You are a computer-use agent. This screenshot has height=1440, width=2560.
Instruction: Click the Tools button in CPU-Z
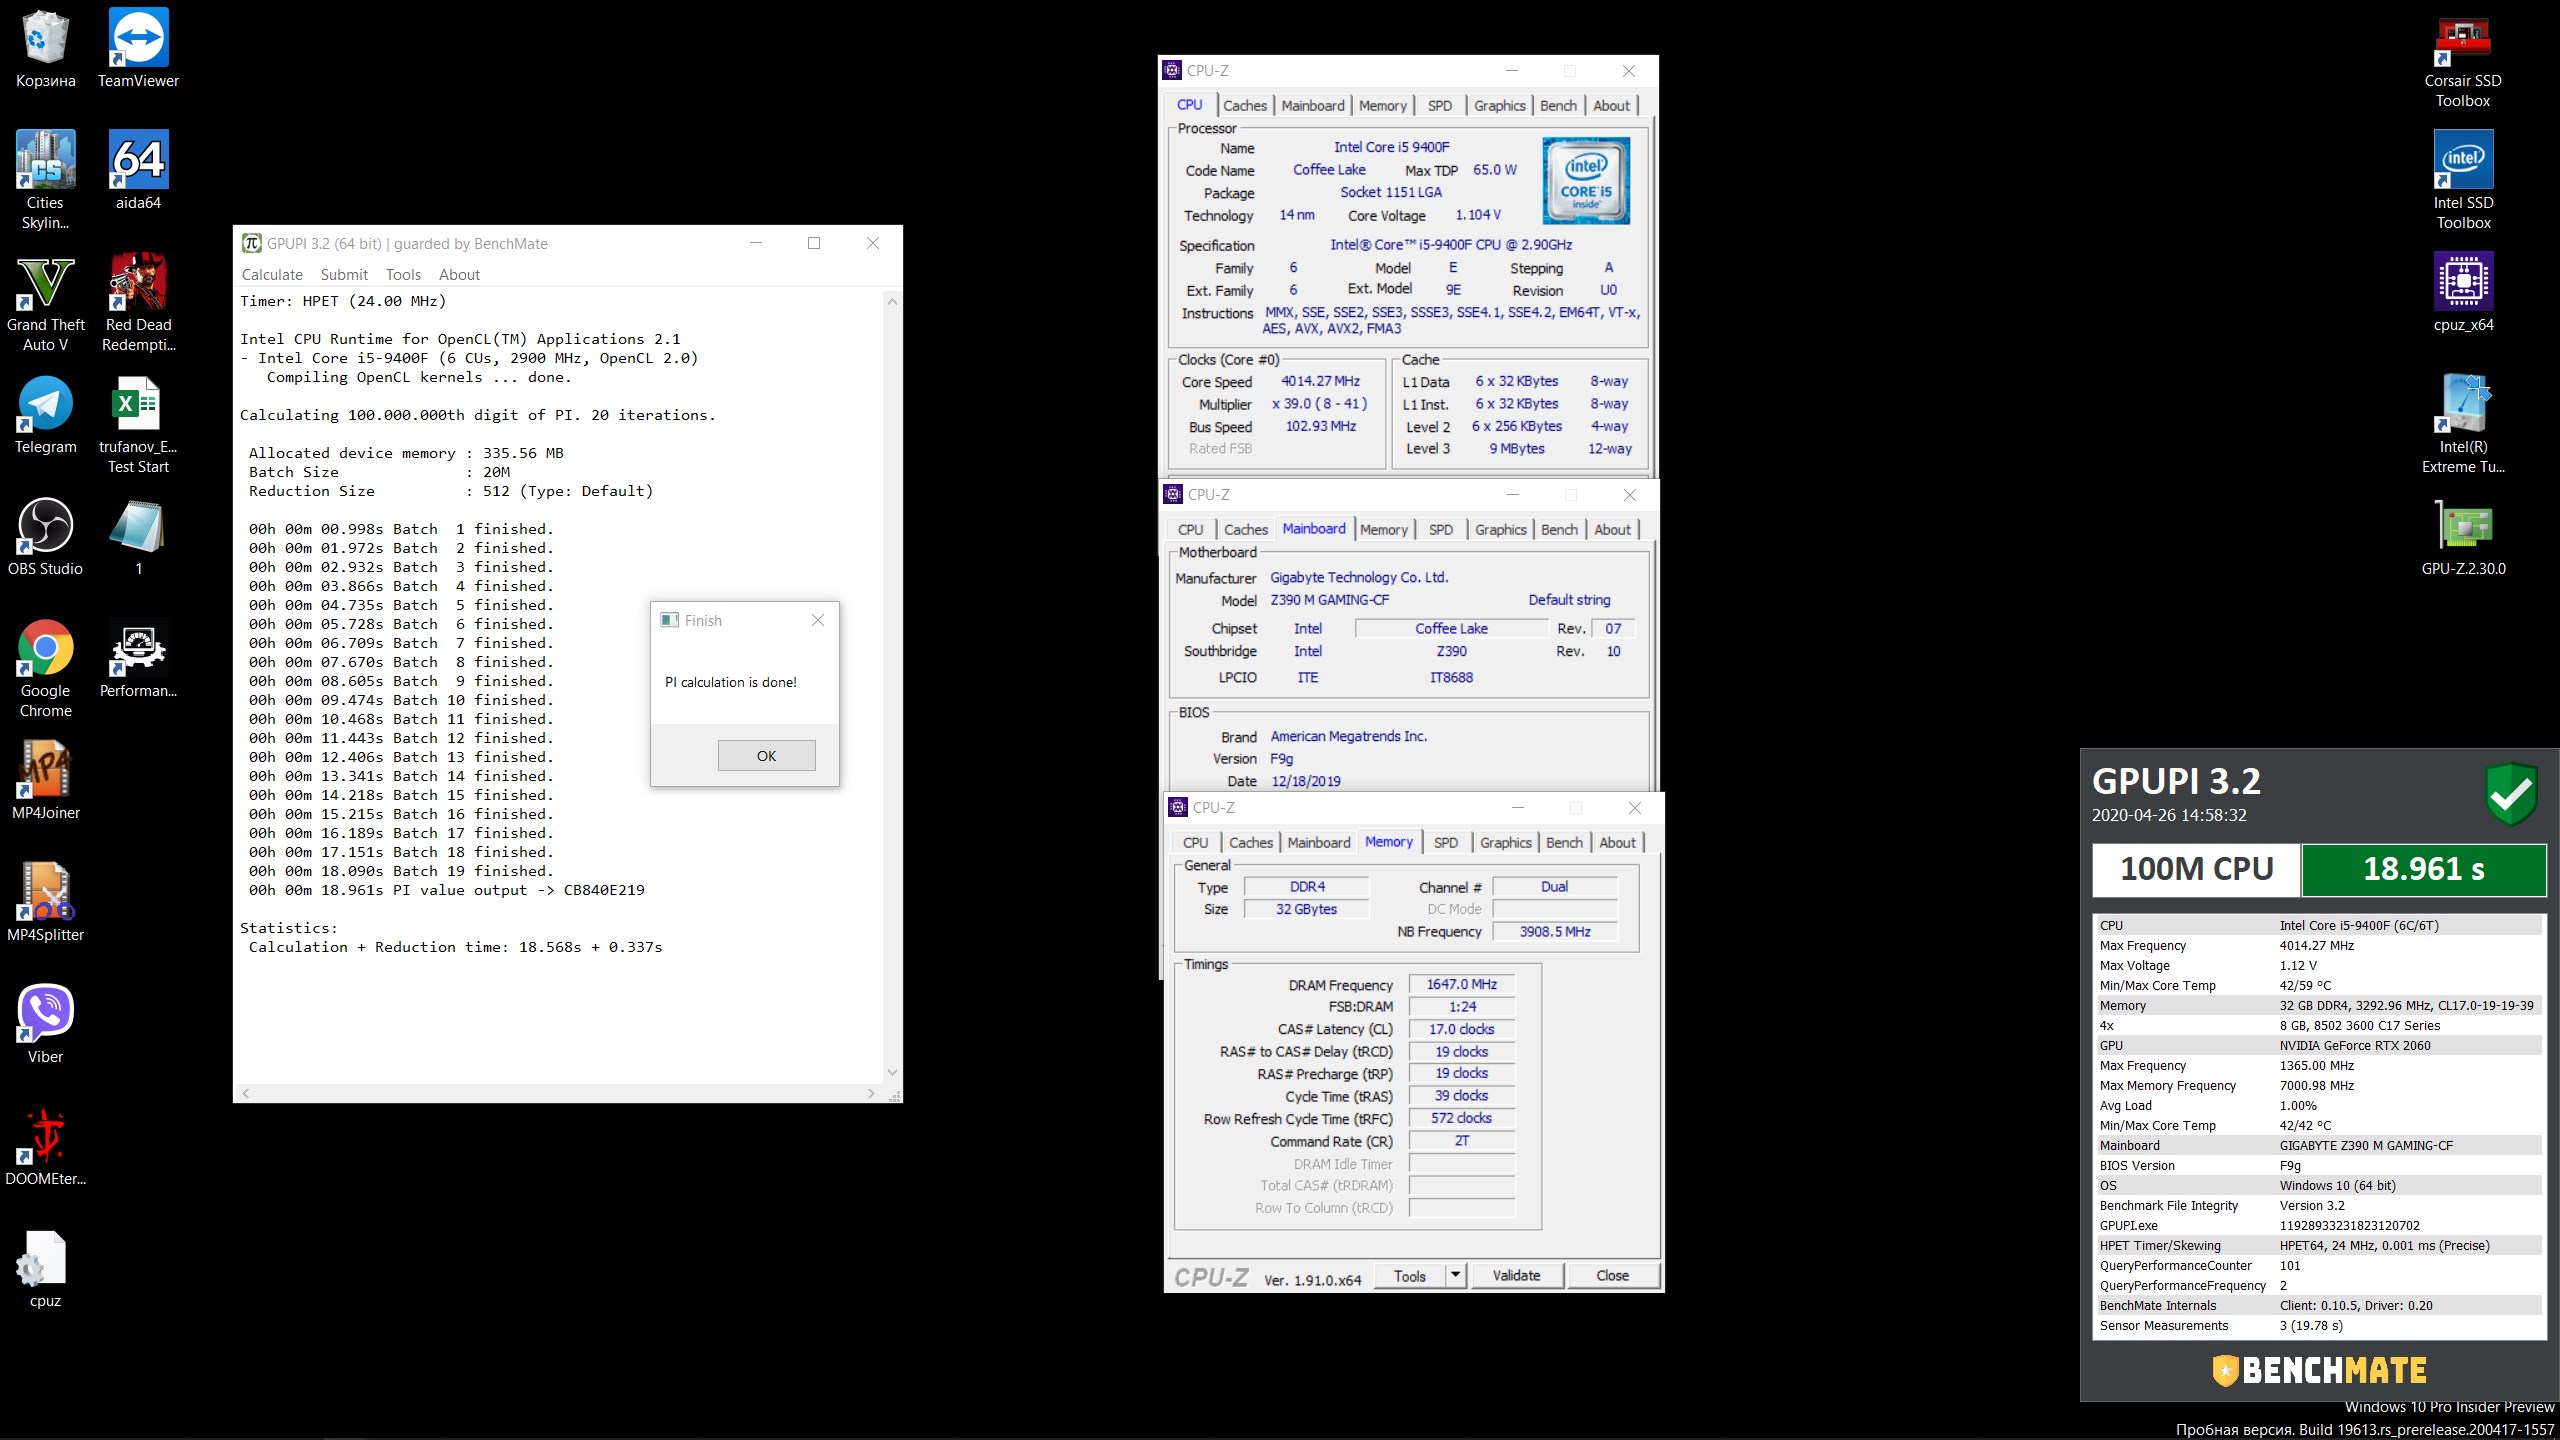point(1409,1275)
